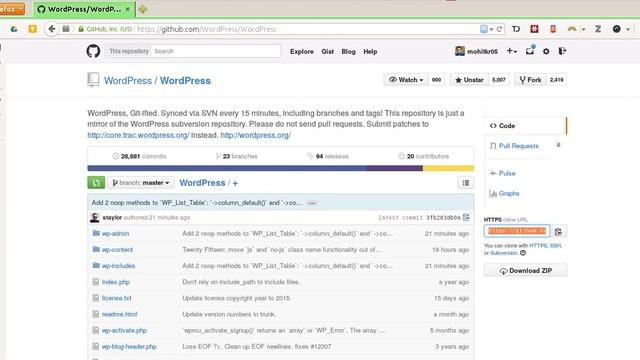Open the latest commit 3fb283db0a

443,218
